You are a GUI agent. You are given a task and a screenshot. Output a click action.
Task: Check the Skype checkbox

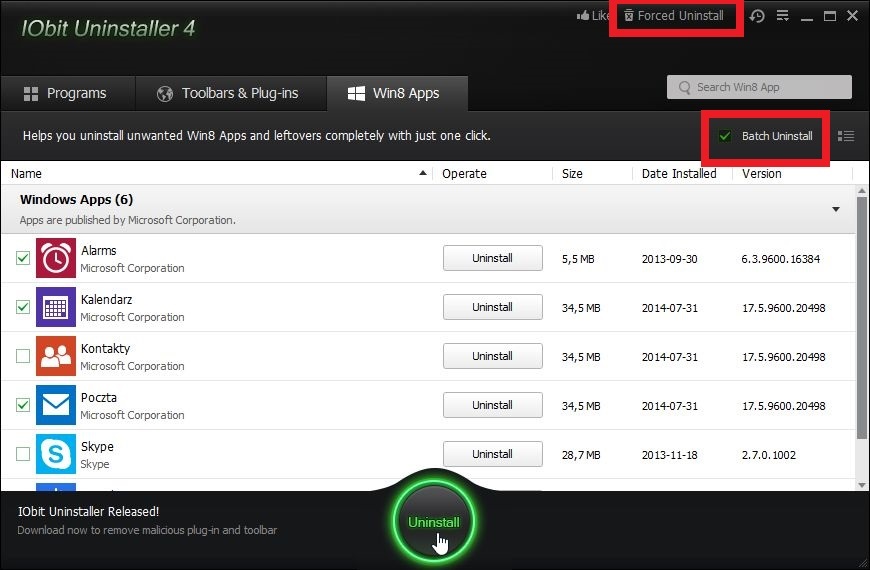(x=23, y=454)
